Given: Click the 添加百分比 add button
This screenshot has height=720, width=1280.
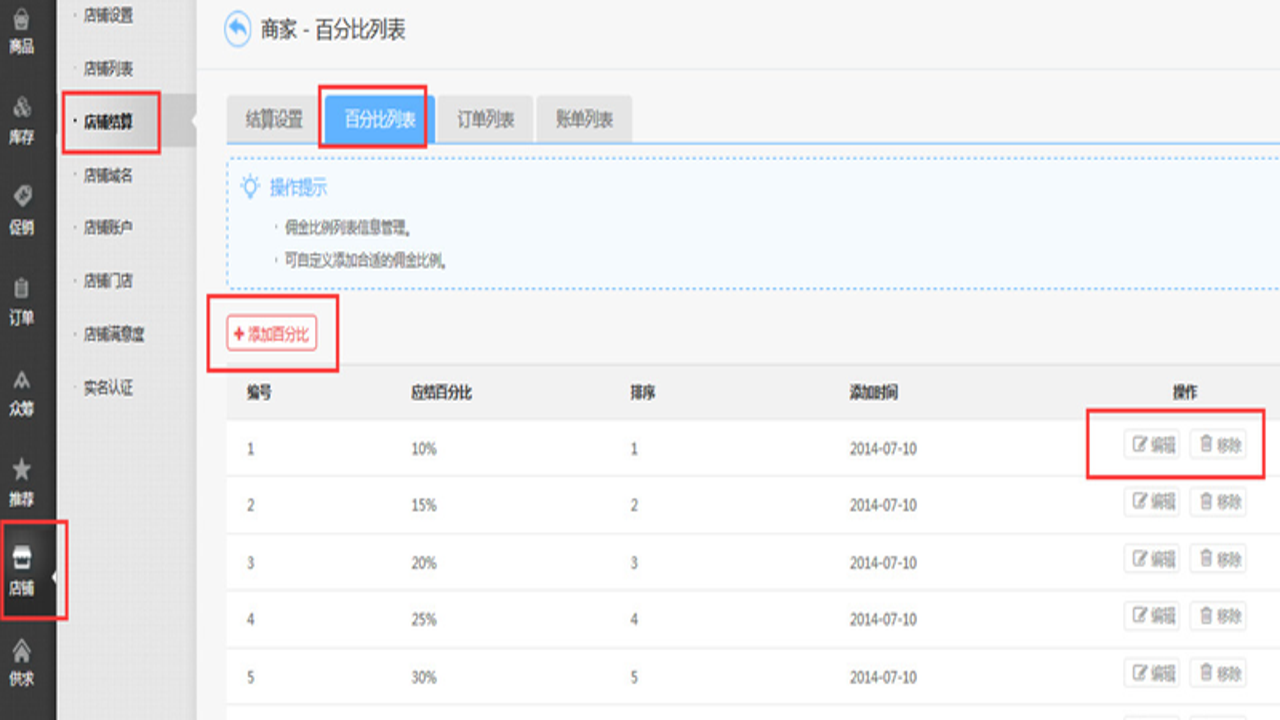Looking at the screenshot, I should click(272, 334).
